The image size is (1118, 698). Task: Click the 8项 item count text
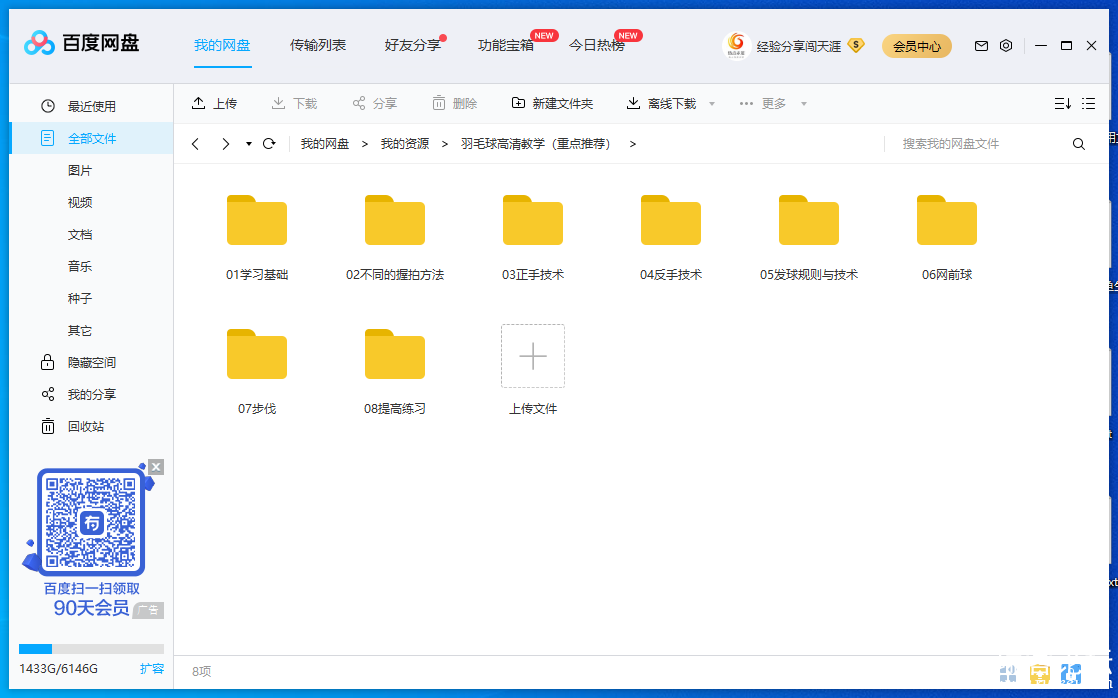(x=201, y=672)
